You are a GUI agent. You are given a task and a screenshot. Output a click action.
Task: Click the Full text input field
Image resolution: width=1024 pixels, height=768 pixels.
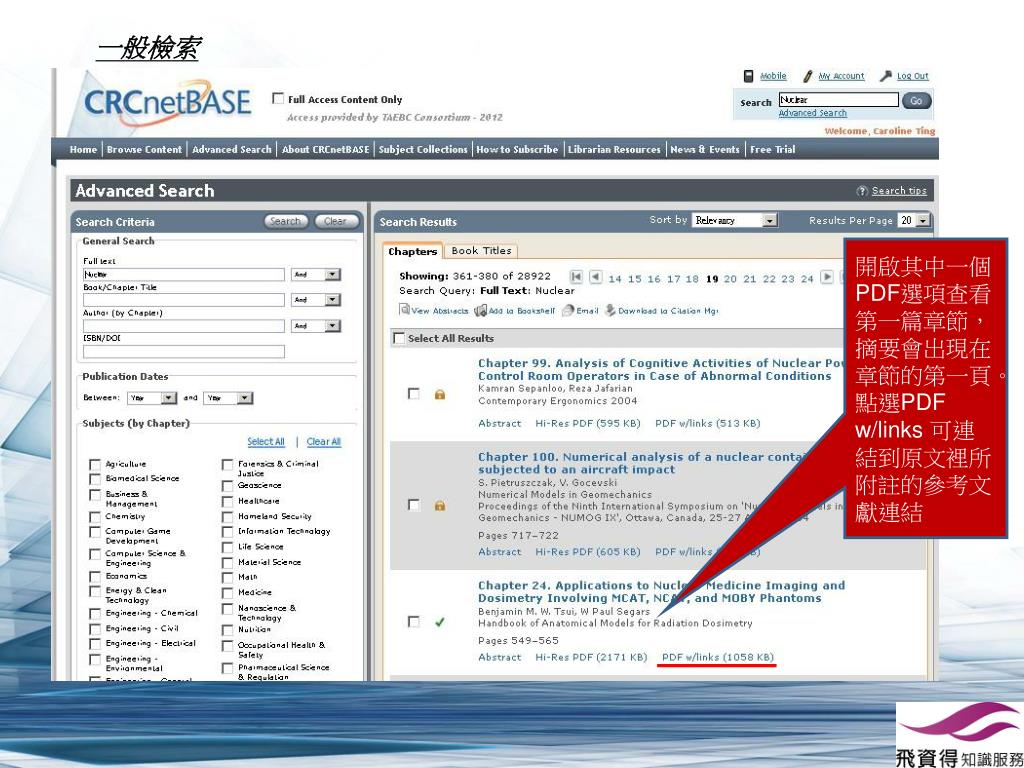click(x=184, y=275)
